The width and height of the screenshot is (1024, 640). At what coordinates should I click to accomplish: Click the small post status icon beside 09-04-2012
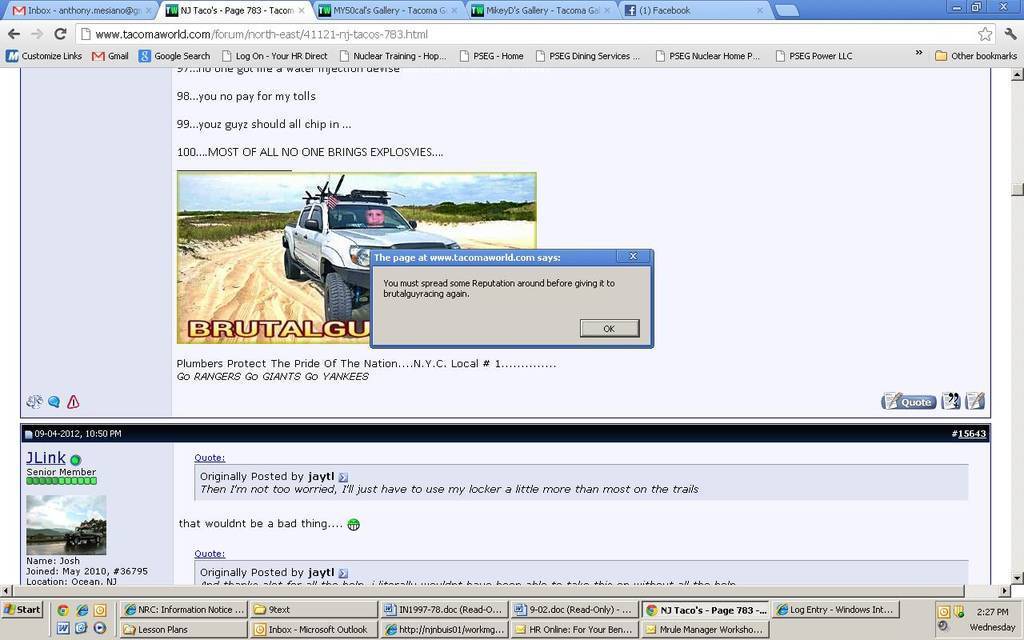29,434
